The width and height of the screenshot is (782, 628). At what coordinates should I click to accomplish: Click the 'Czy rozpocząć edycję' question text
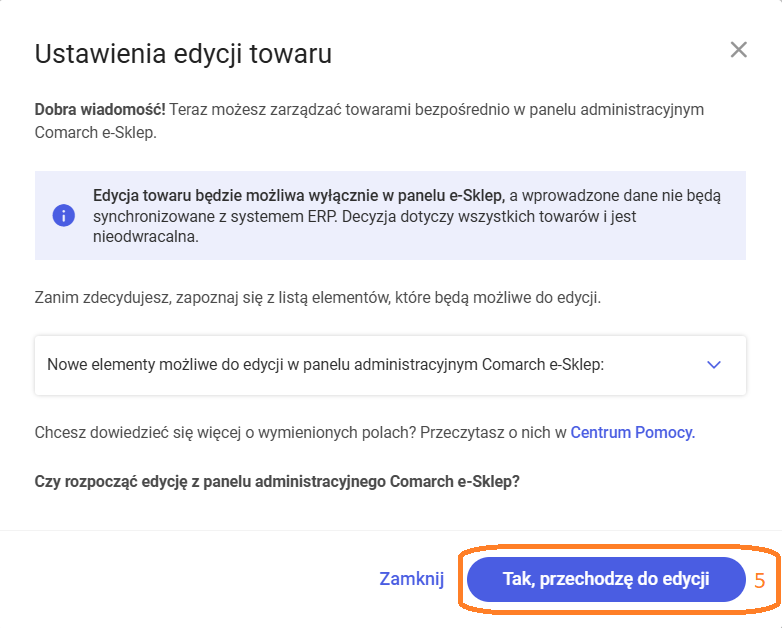[277, 482]
